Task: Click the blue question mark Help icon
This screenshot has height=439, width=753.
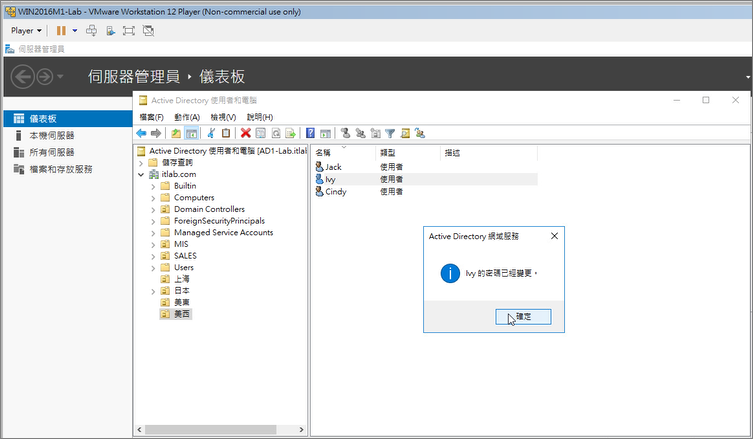Action: point(310,134)
